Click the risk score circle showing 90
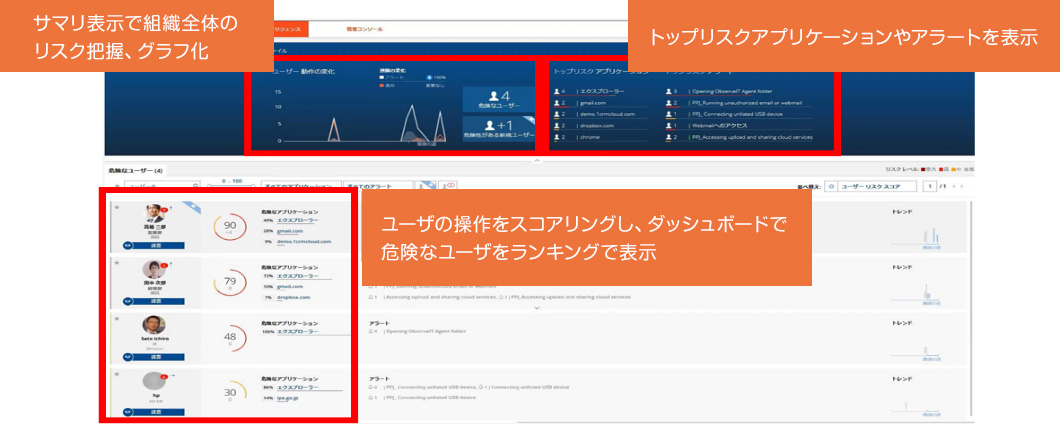Image resolution: width=1060 pixels, height=424 pixels. point(231,227)
